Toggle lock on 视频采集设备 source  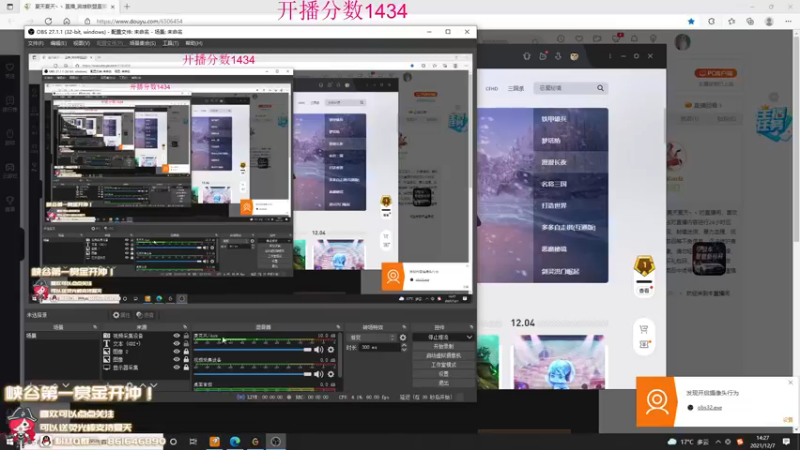tap(186, 336)
